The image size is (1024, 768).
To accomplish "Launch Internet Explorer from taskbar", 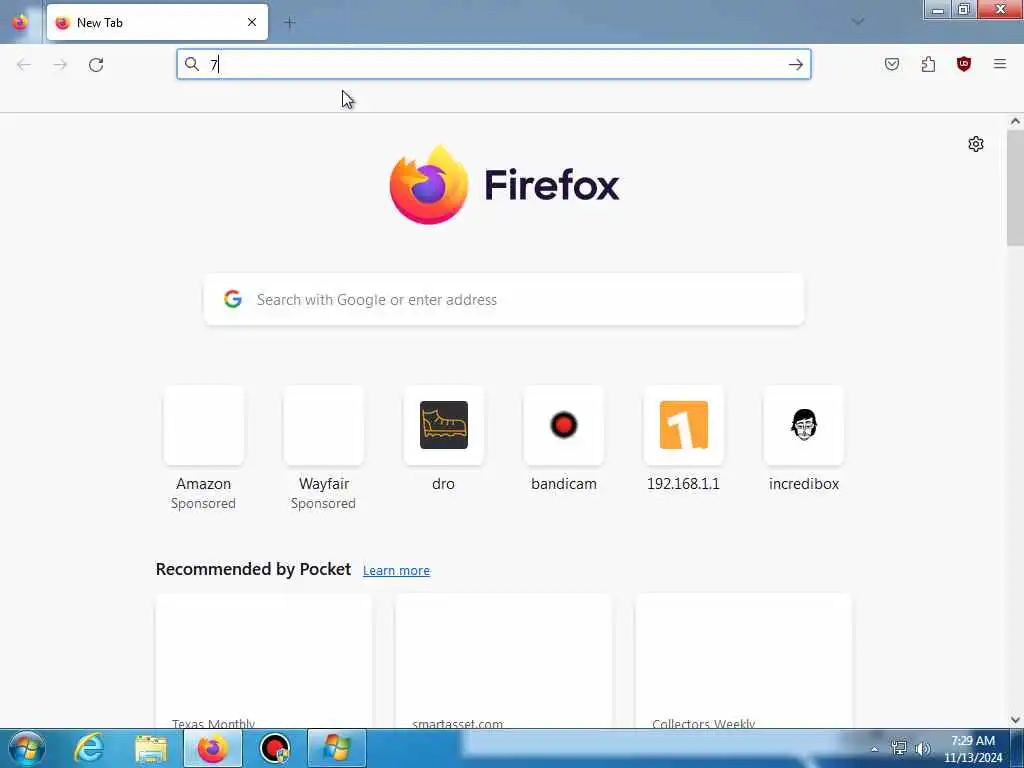I will (x=89, y=748).
